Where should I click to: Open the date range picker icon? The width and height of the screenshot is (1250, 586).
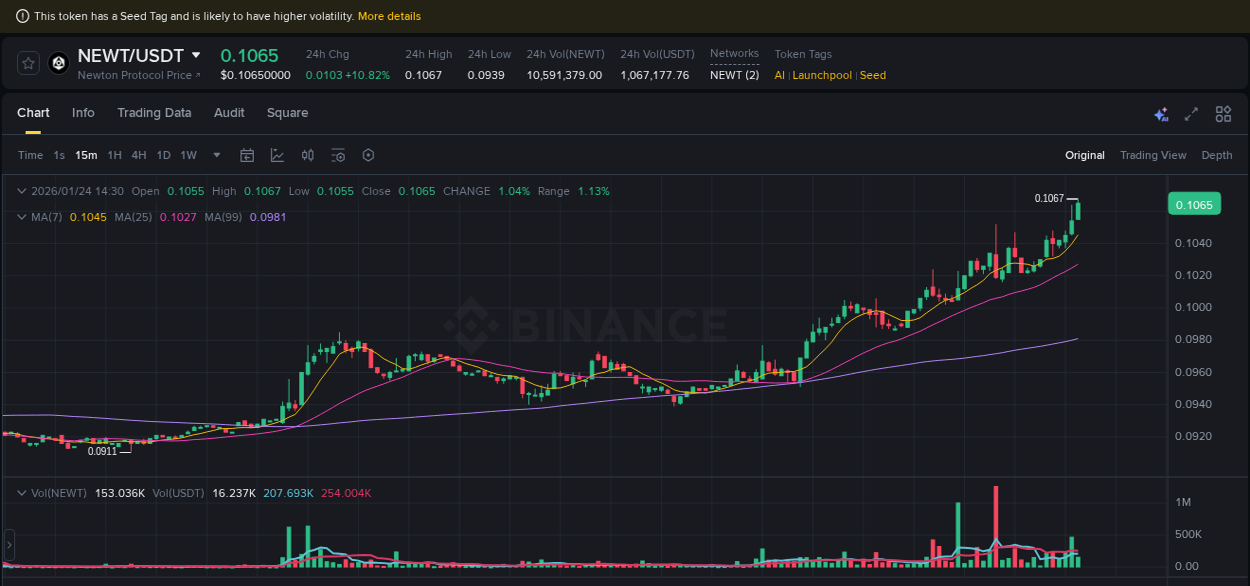[247, 155]
